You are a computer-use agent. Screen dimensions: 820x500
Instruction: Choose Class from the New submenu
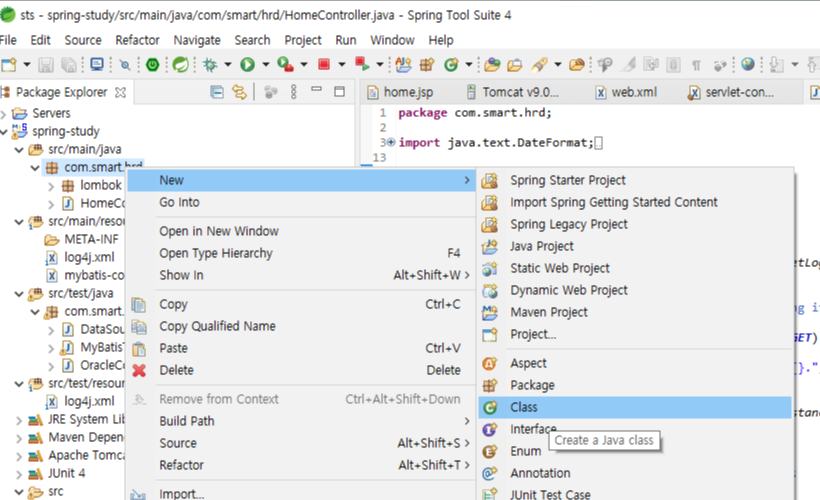635,407
